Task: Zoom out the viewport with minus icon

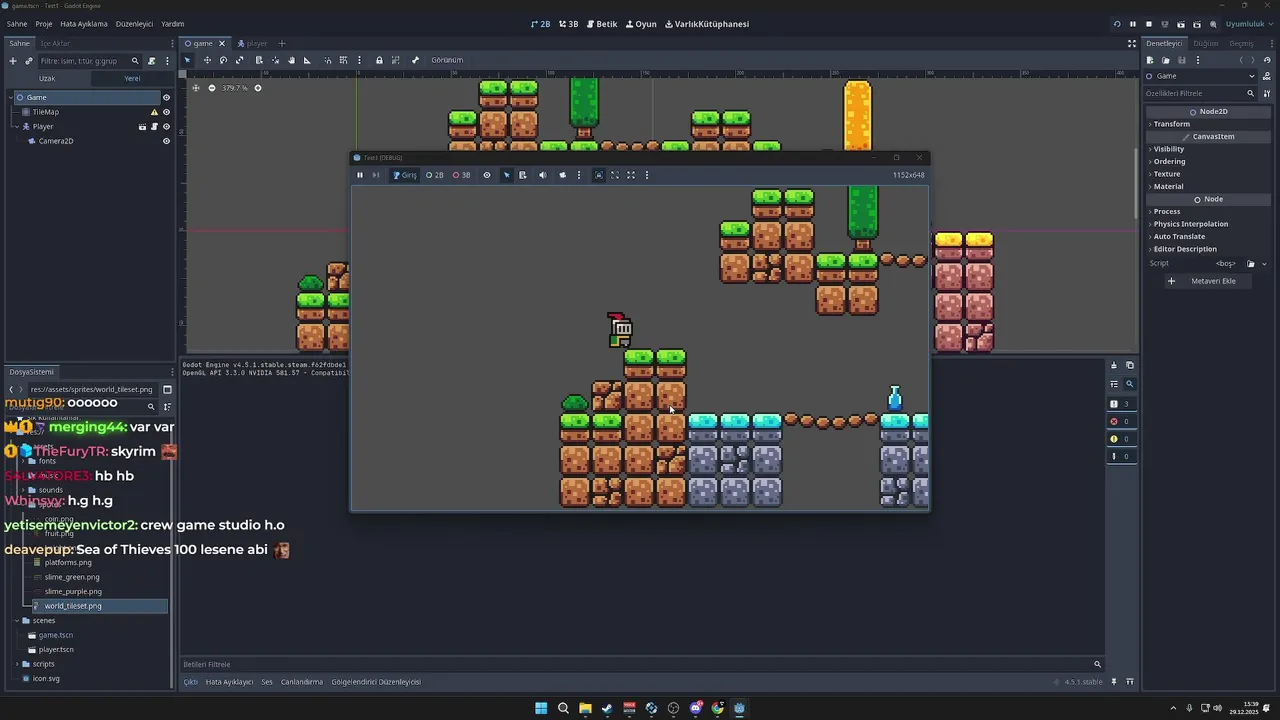Action: (211, 88)
